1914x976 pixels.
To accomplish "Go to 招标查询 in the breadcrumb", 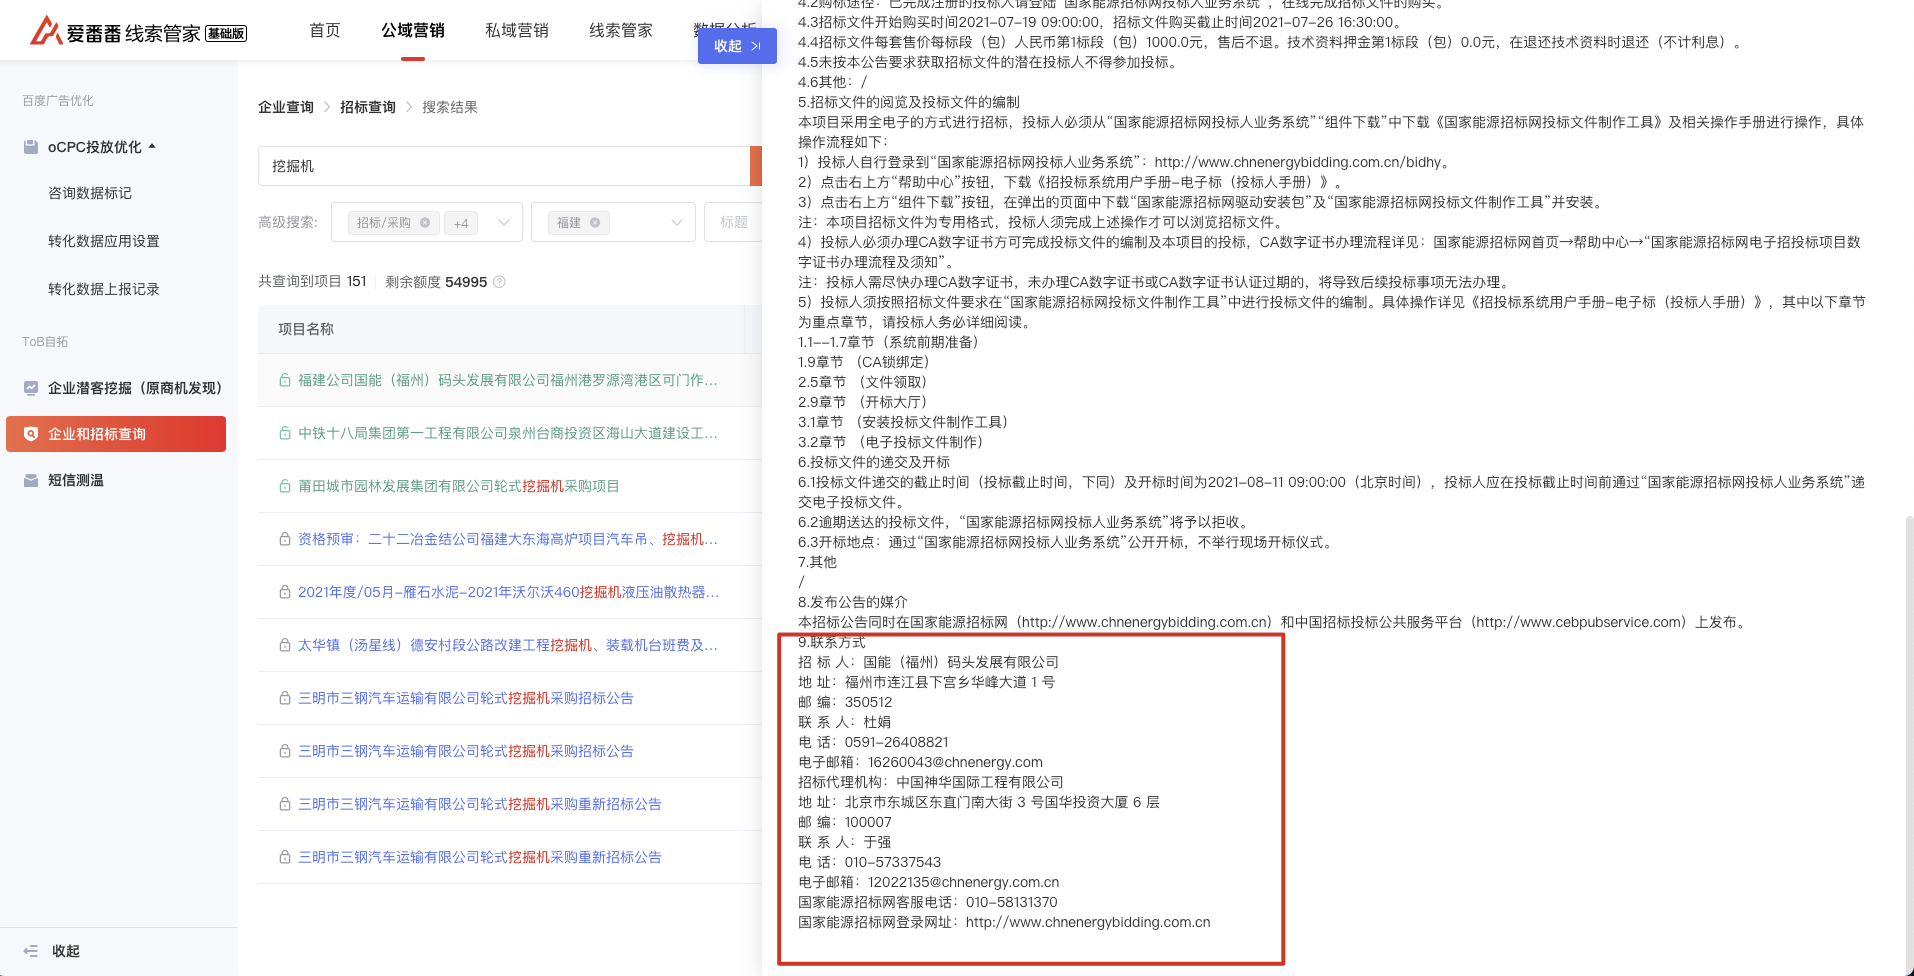I will (x=368, y=107).
